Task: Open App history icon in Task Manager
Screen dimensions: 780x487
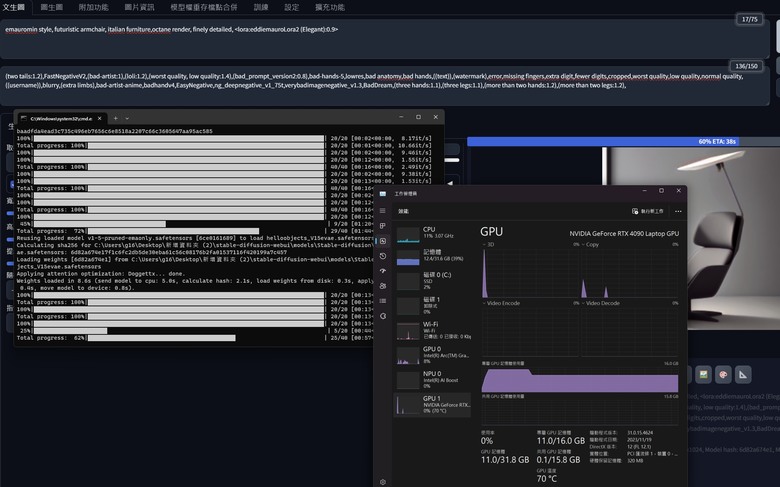Action: (383, 256)
